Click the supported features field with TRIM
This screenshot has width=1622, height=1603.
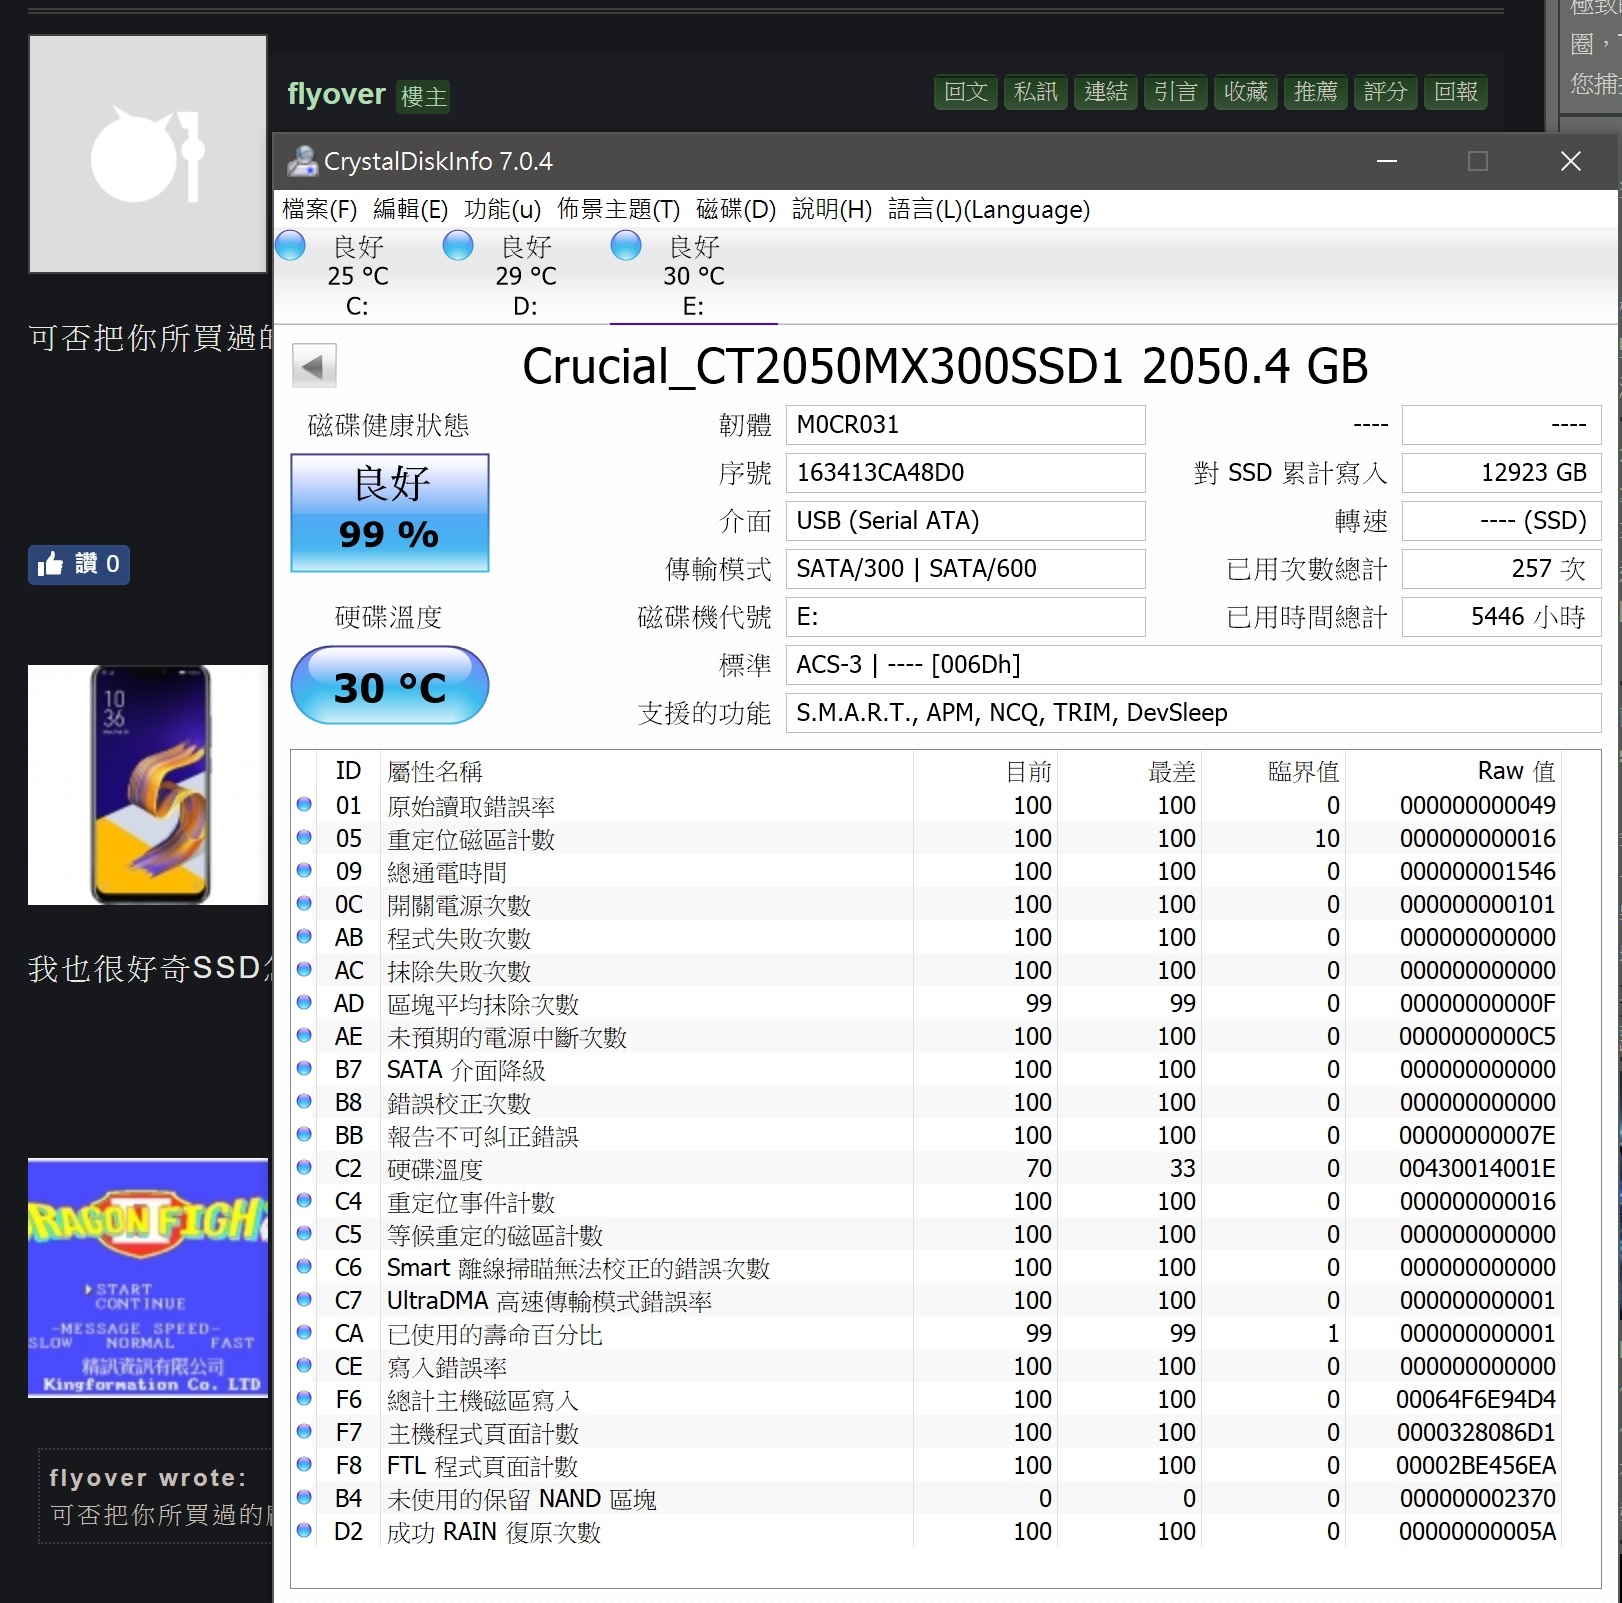(1193, 713)
